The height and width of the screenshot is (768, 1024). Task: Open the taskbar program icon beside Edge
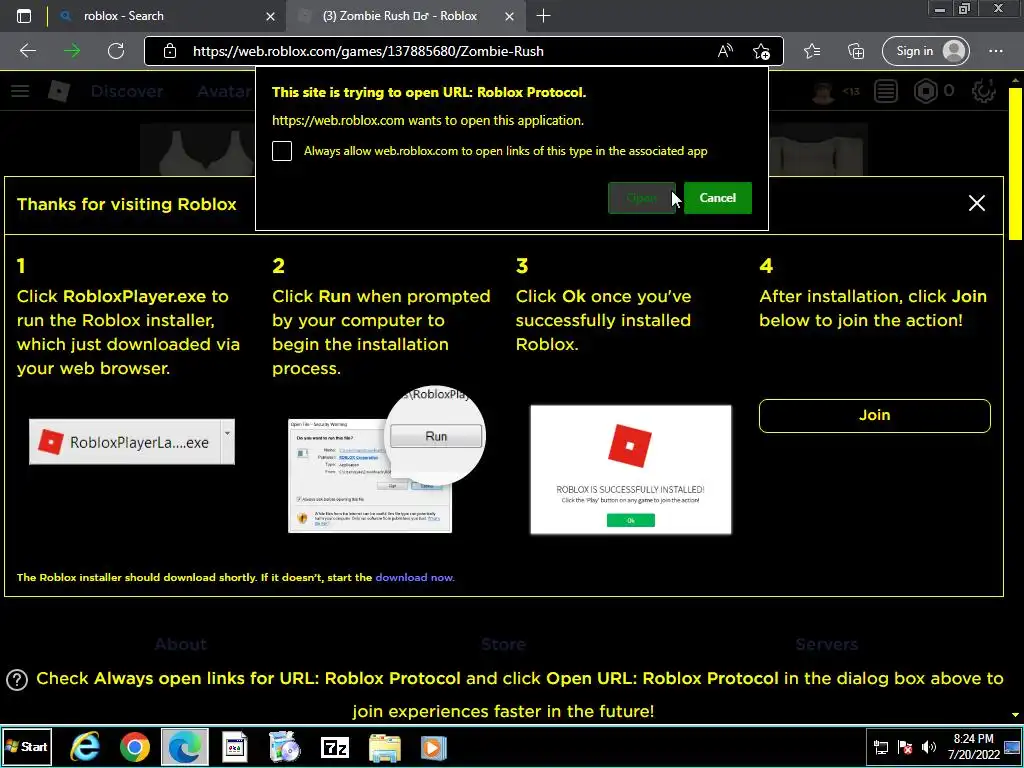coord(234,747)
